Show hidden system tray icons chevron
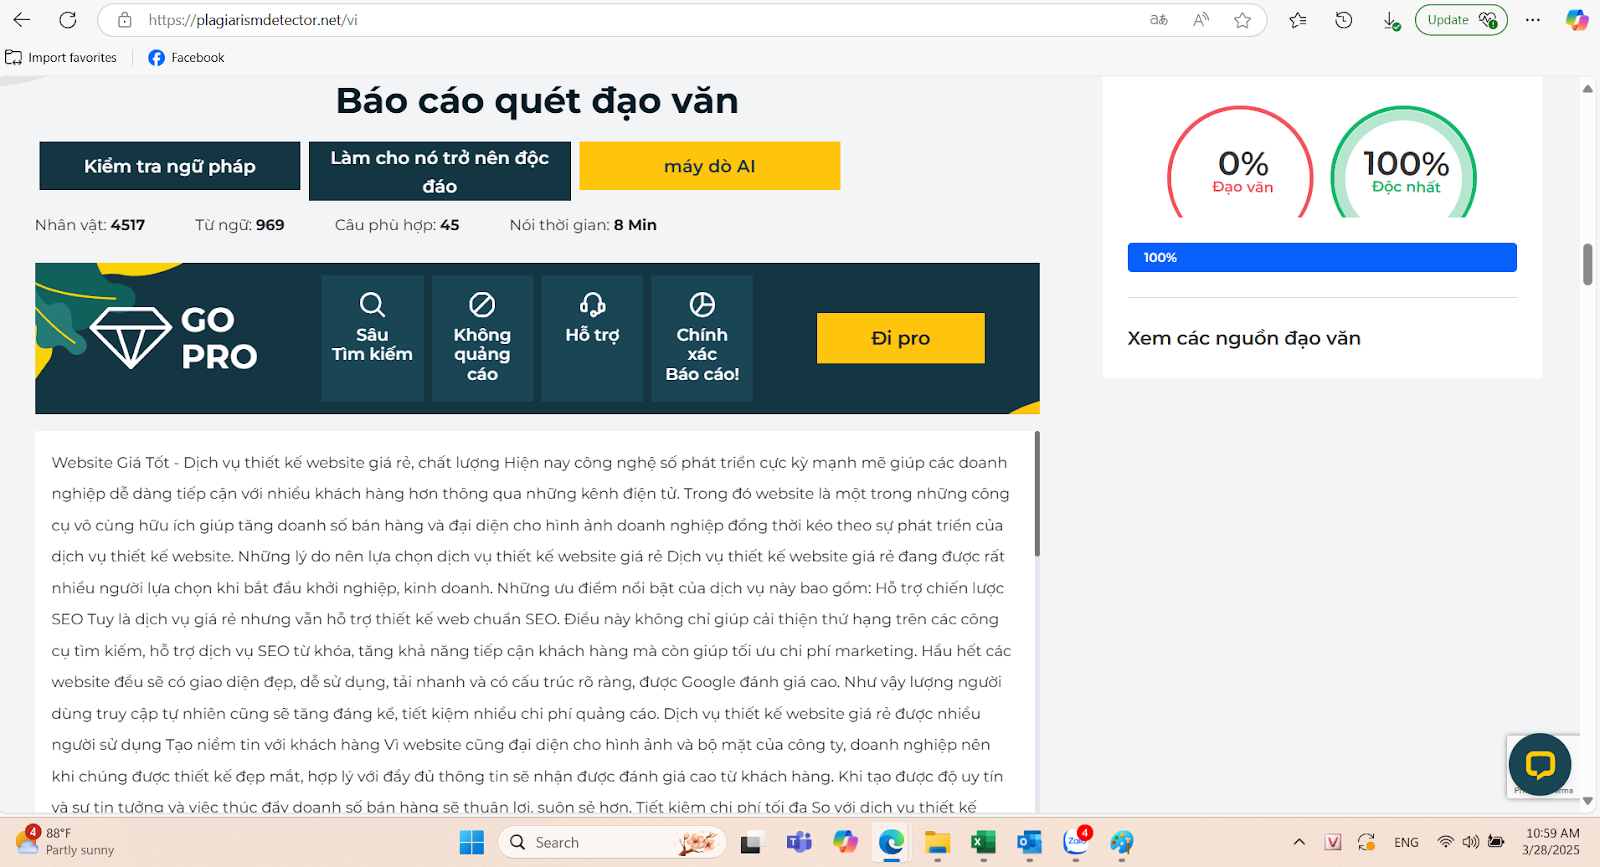 click(x=1299, y=842)
